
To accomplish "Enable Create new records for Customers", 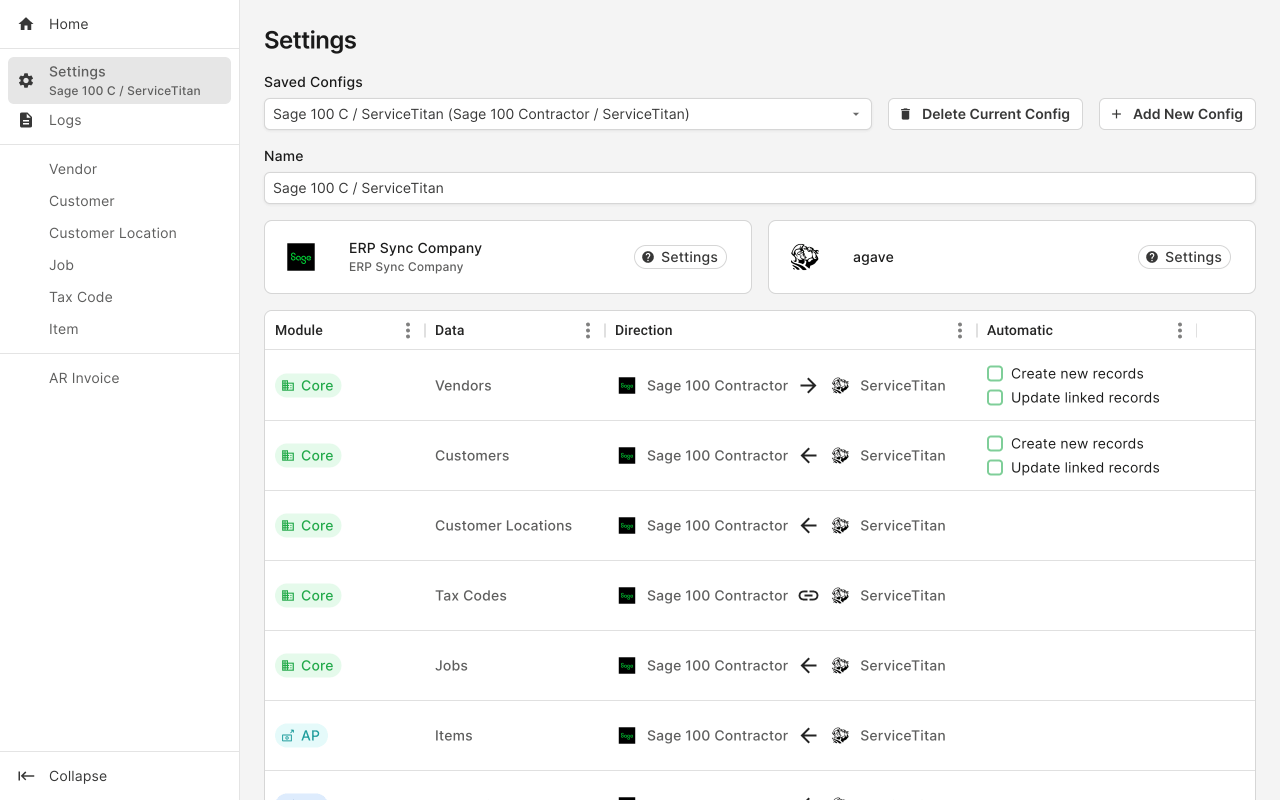I will pos(995,443).
